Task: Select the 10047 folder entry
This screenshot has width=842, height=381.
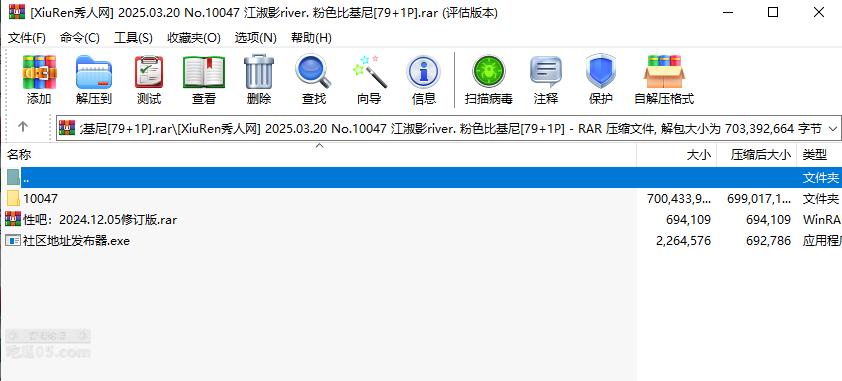Action: (x=40, y=199)
